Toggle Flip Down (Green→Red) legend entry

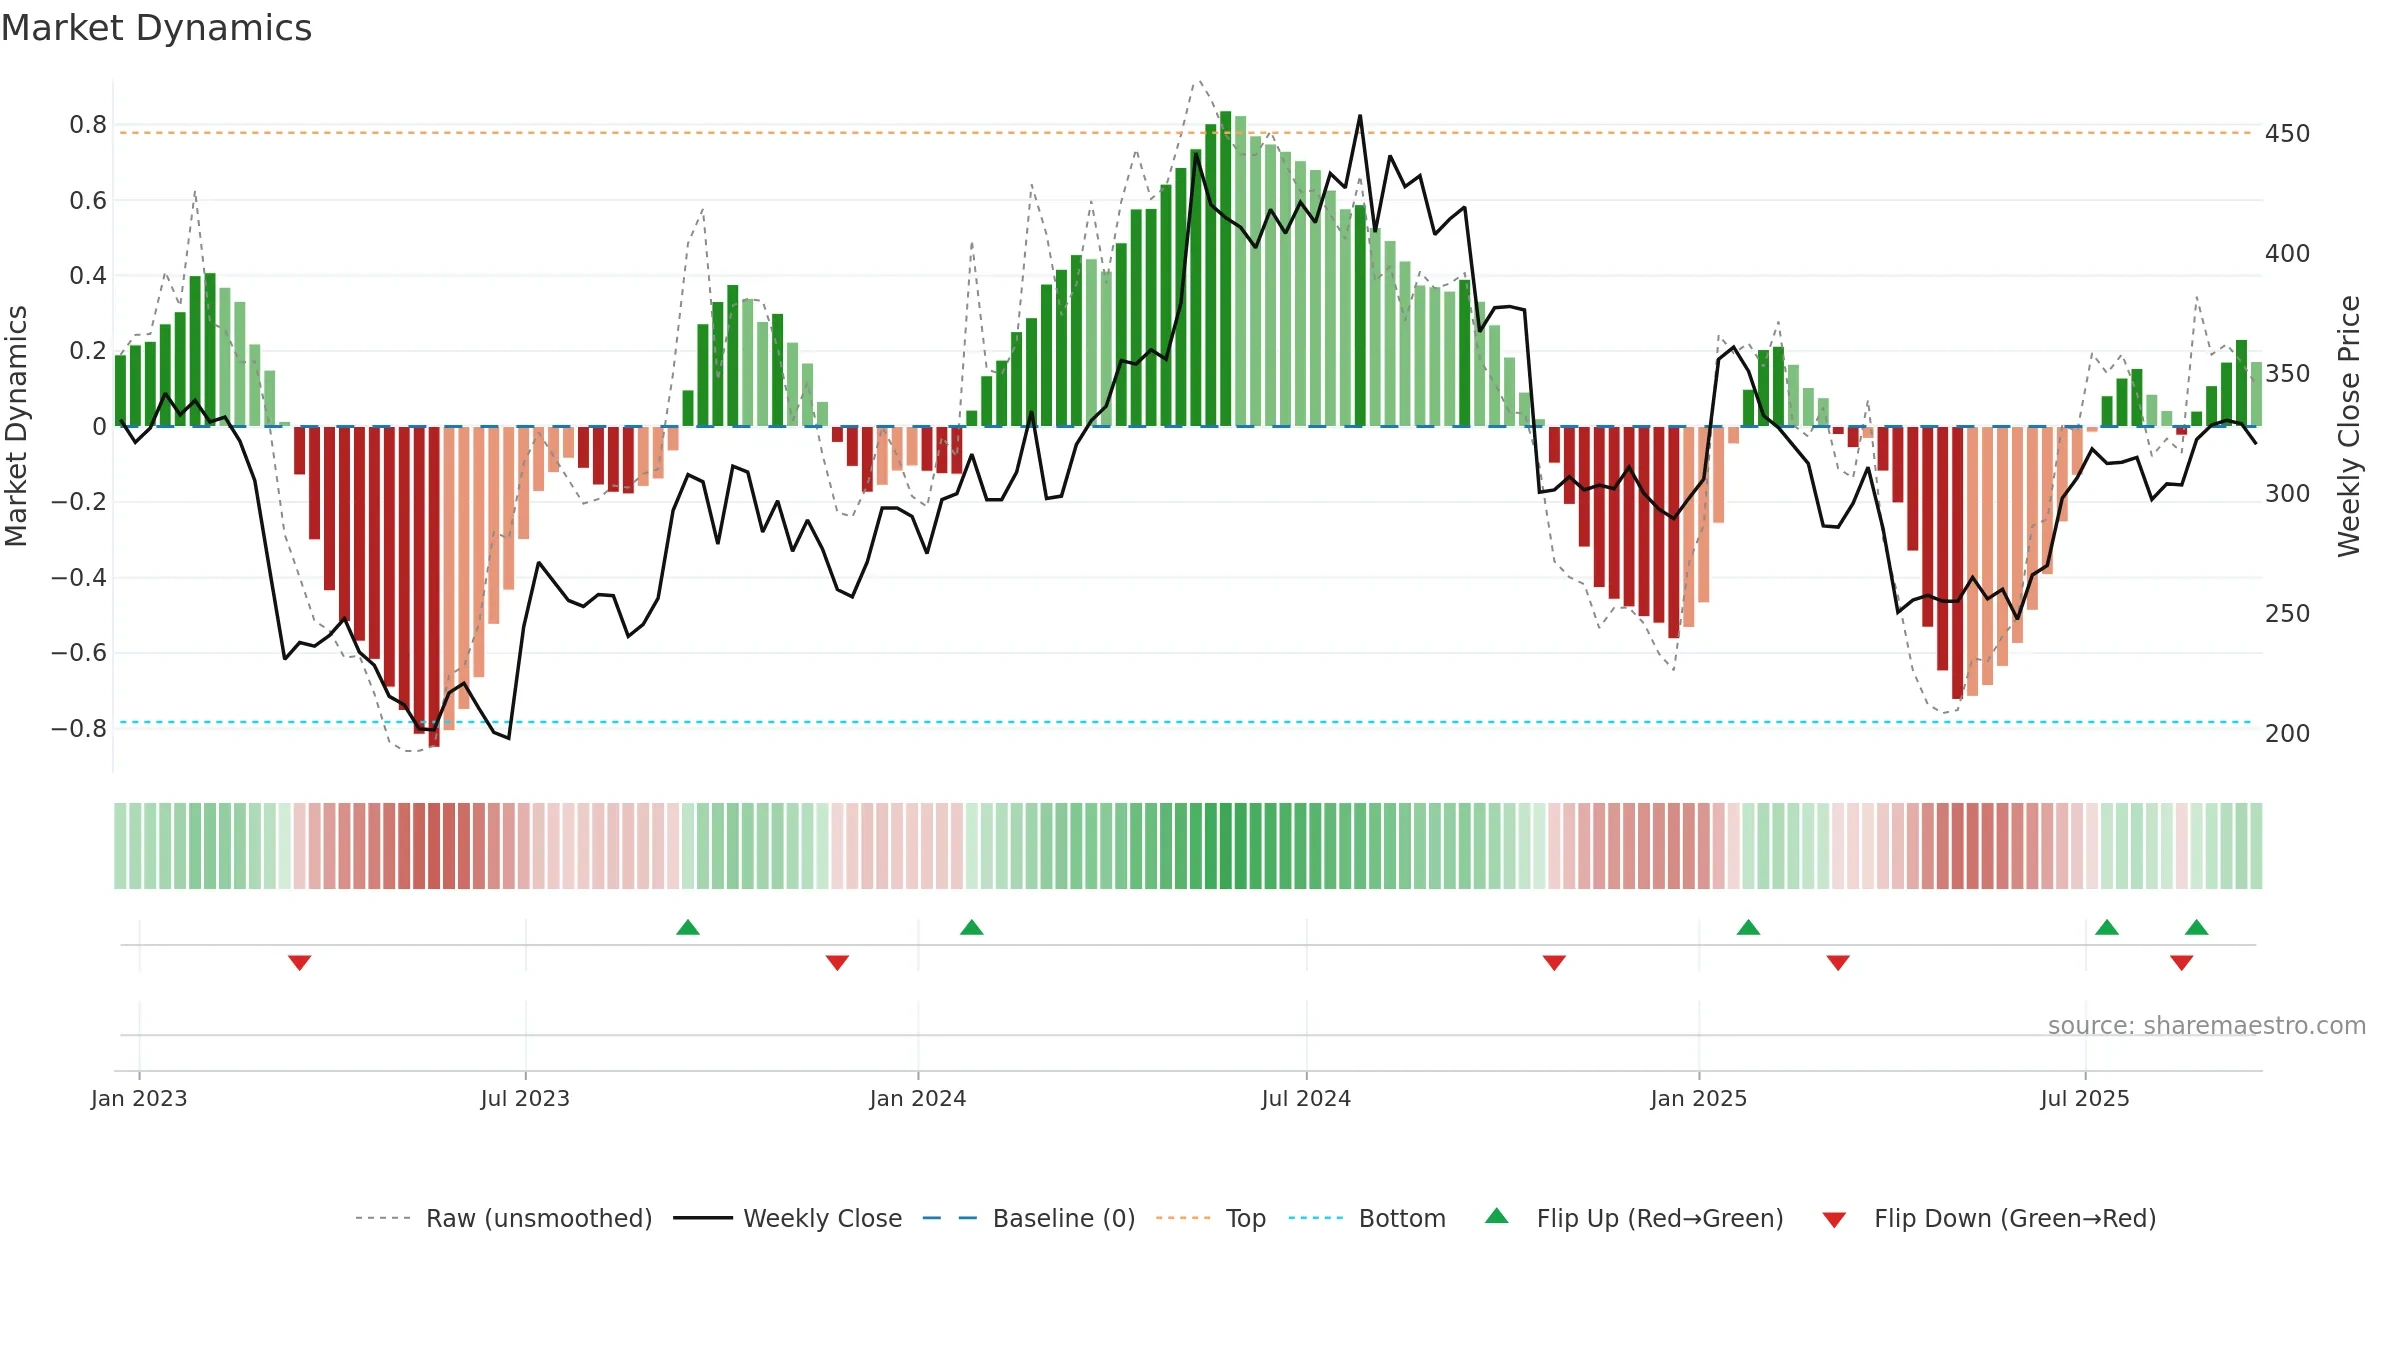click(x=1989, y=1218)
